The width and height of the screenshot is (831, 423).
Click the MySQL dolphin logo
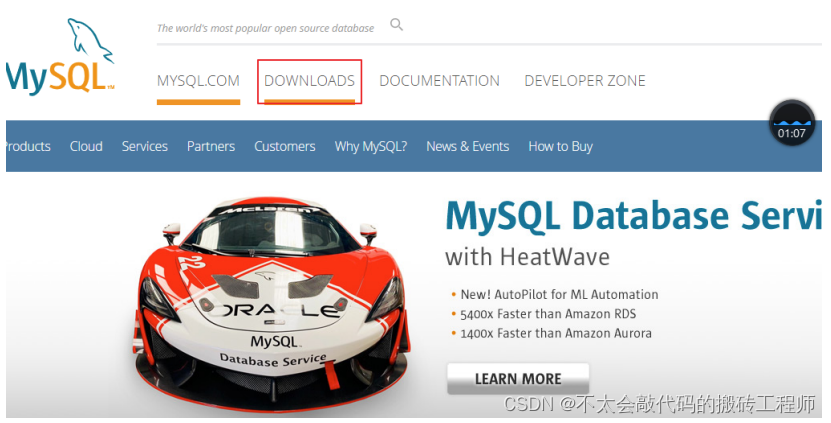(x=60, y=57)
